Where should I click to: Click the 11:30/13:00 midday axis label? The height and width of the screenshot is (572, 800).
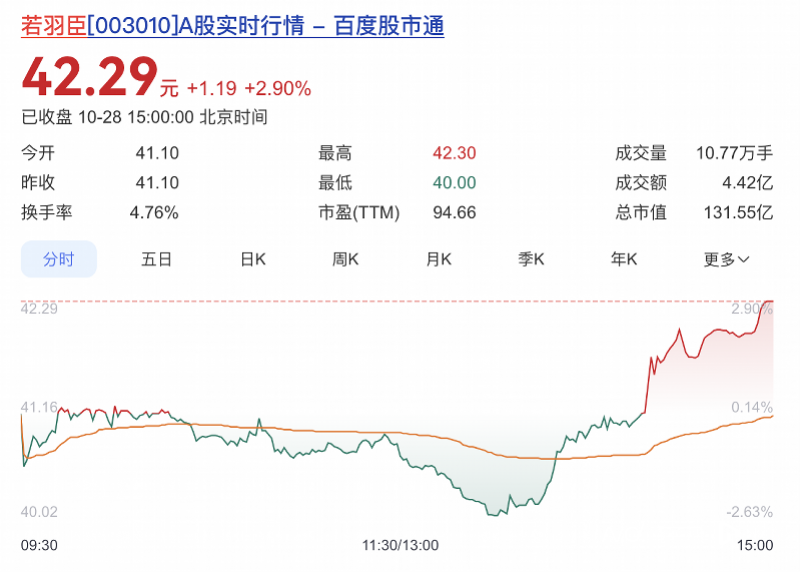coord(400,545)
